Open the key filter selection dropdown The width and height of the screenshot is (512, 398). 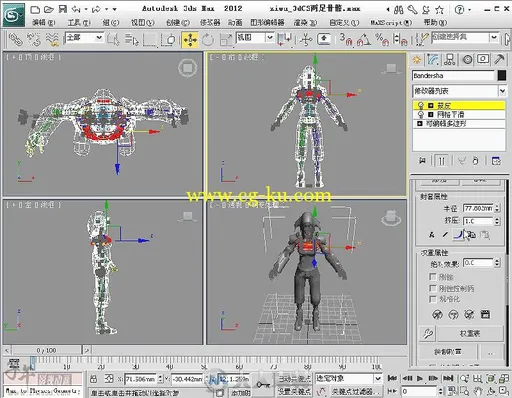(x=378, y=379)
